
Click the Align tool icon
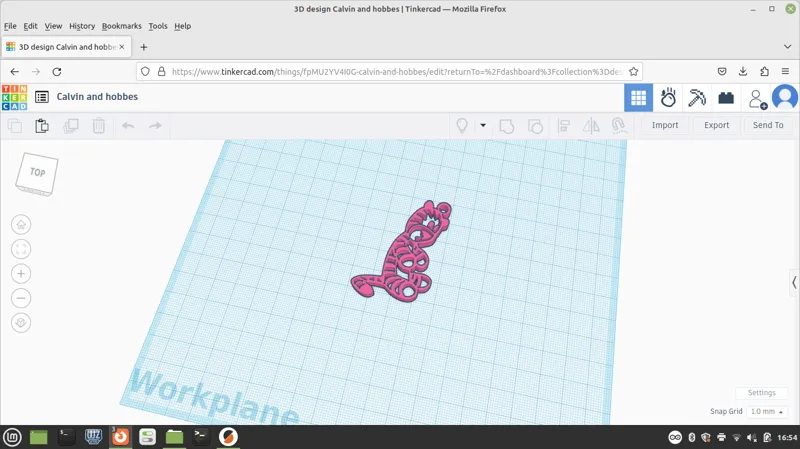point(564,126)
